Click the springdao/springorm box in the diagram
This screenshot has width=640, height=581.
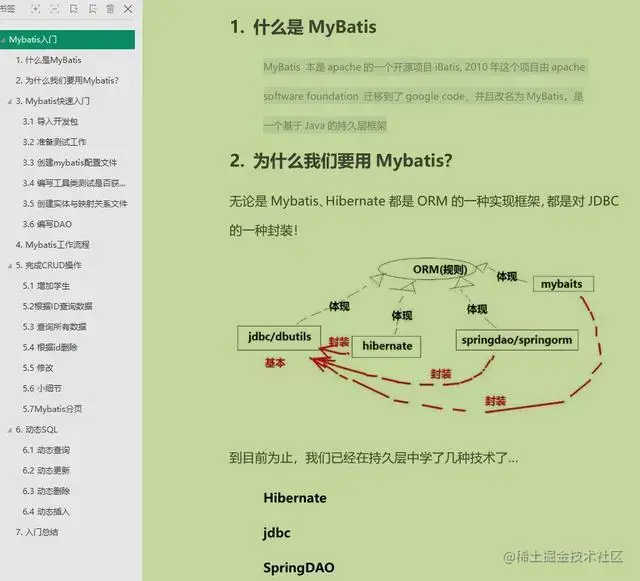(517, 340)
